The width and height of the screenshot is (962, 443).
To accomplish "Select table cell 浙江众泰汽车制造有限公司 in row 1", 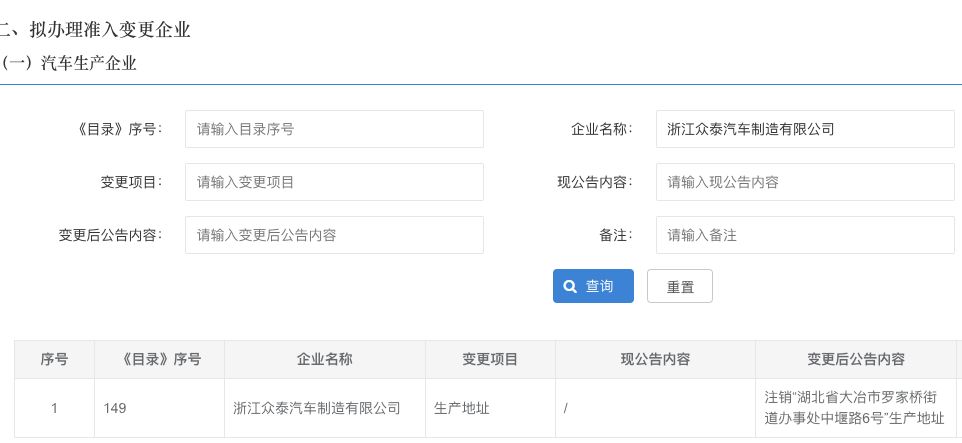I will coord(325,408).
